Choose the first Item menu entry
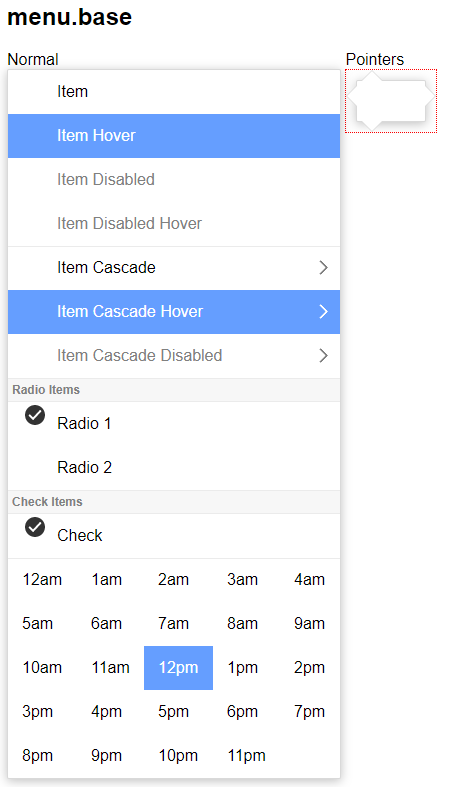The width and height of the screenshot is (460, 795). 174,92
